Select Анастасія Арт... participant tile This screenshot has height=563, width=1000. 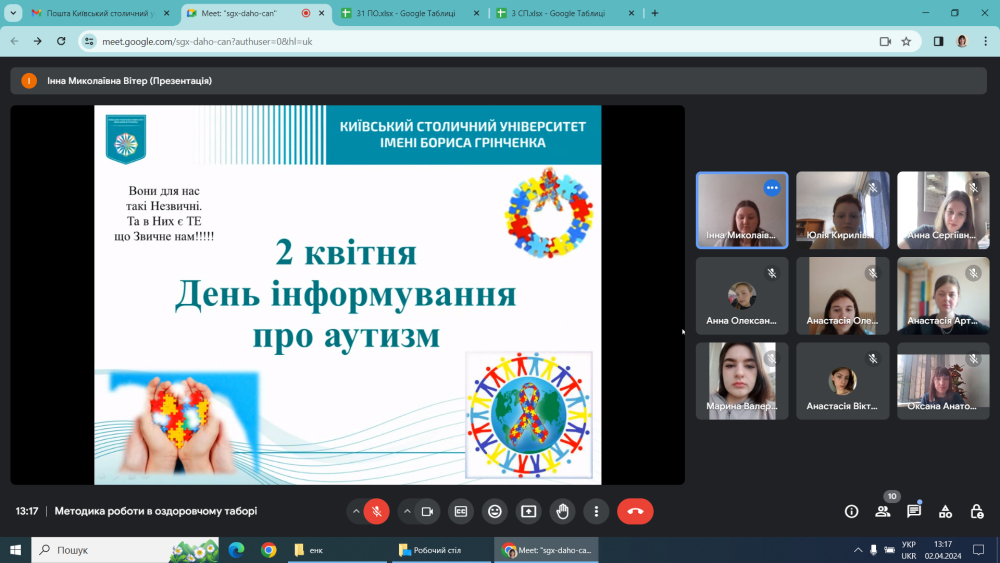tap(943, 296)
